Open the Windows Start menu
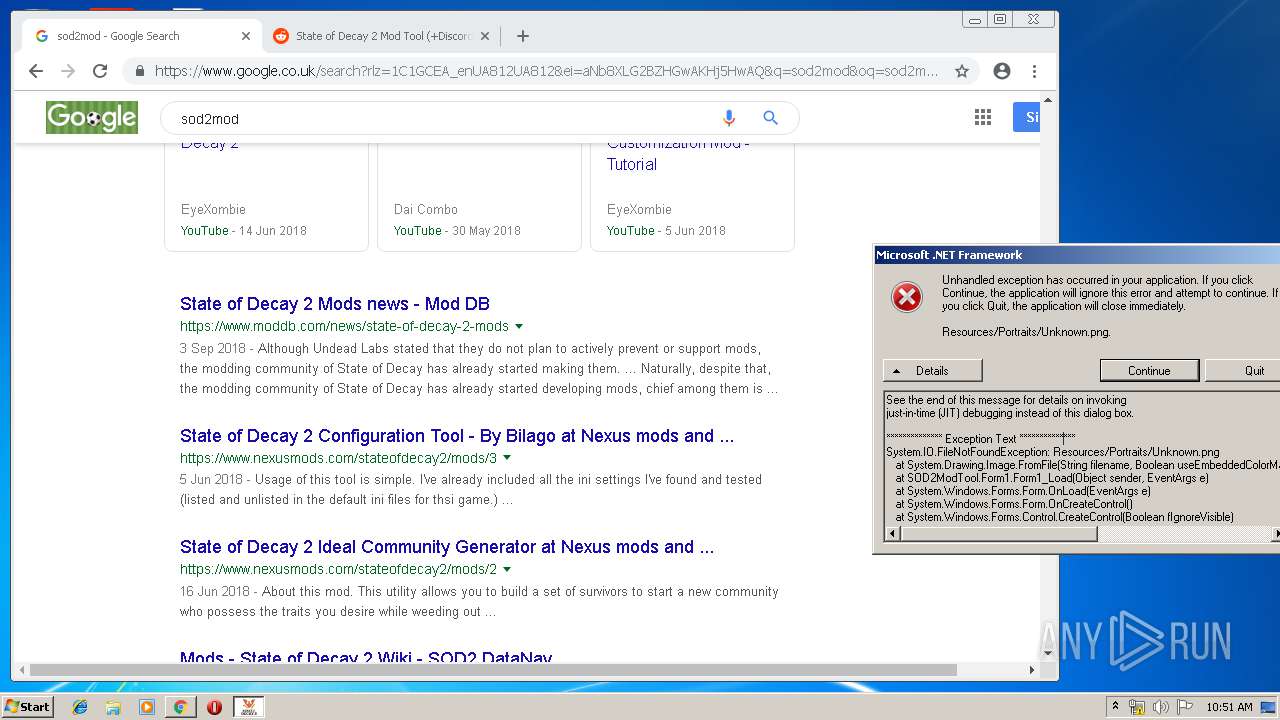 27,706
